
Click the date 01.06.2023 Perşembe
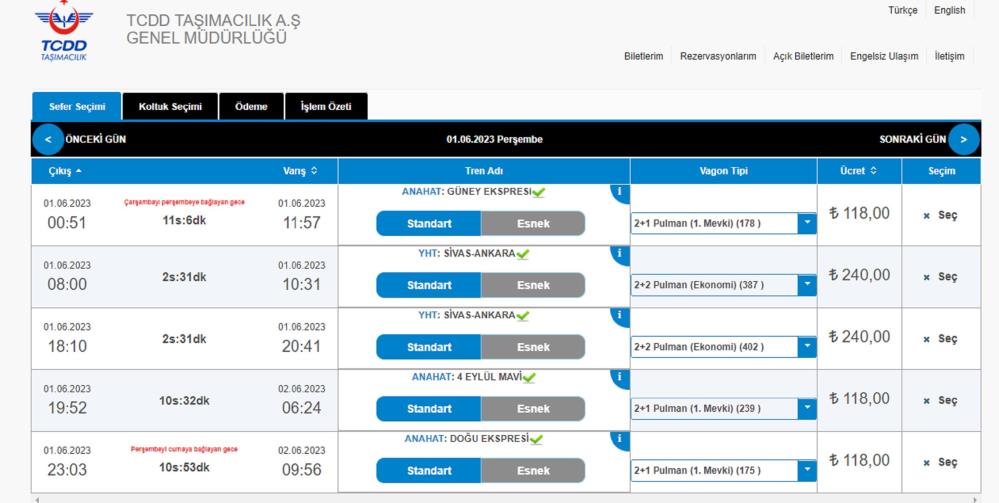click(494, 139)
